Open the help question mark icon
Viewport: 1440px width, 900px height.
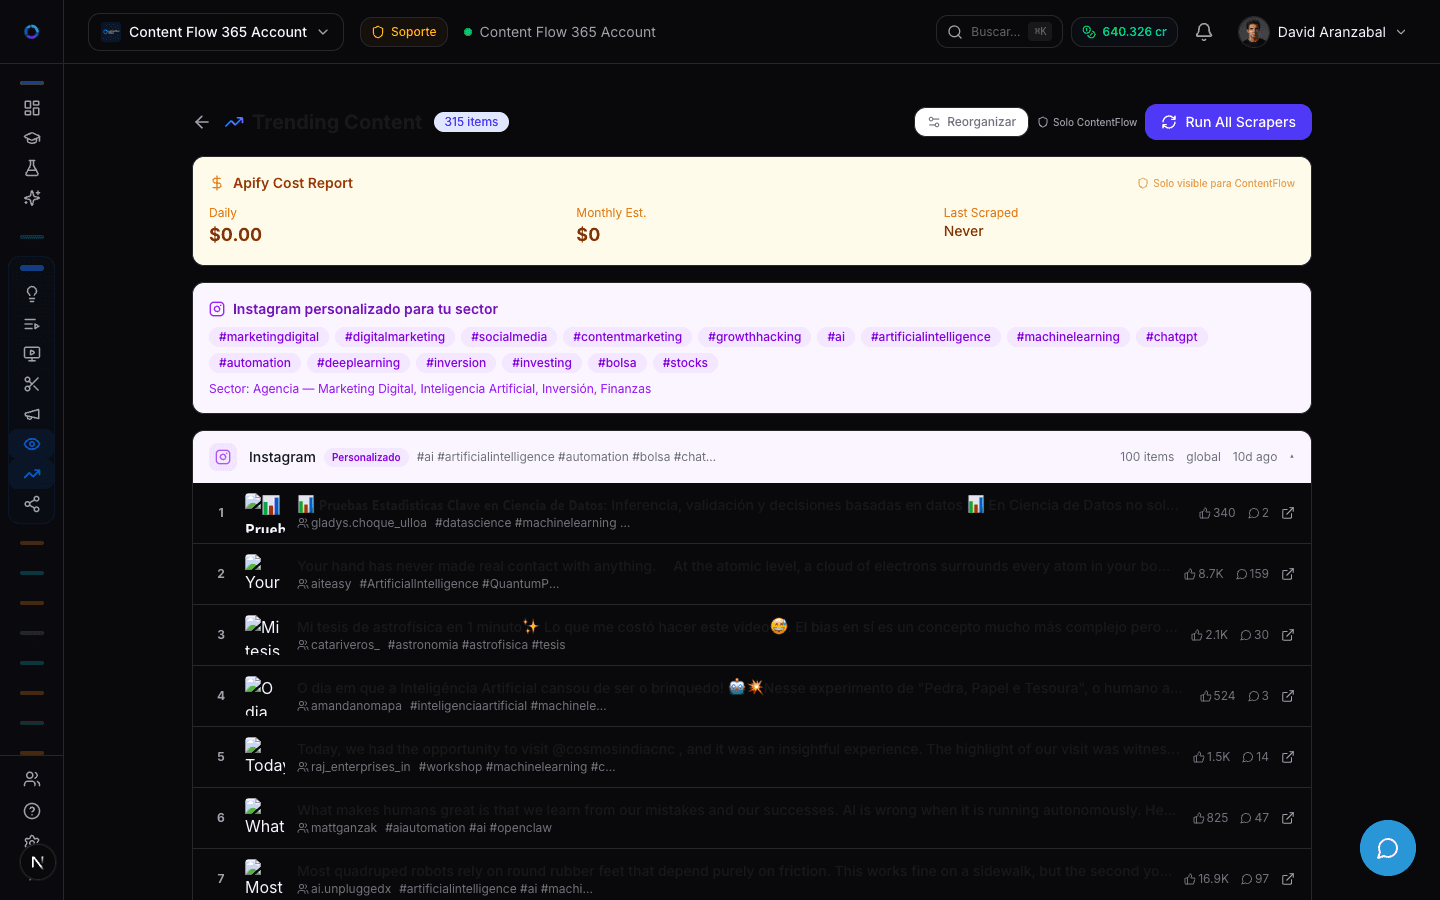(32, 811)
